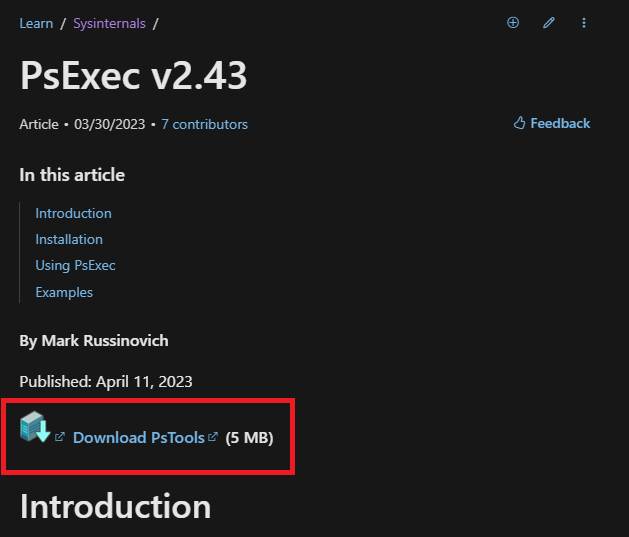The image size is (629, 537).
Task: Click the PsTools download package icon
Action: click(x=35, y=427)
